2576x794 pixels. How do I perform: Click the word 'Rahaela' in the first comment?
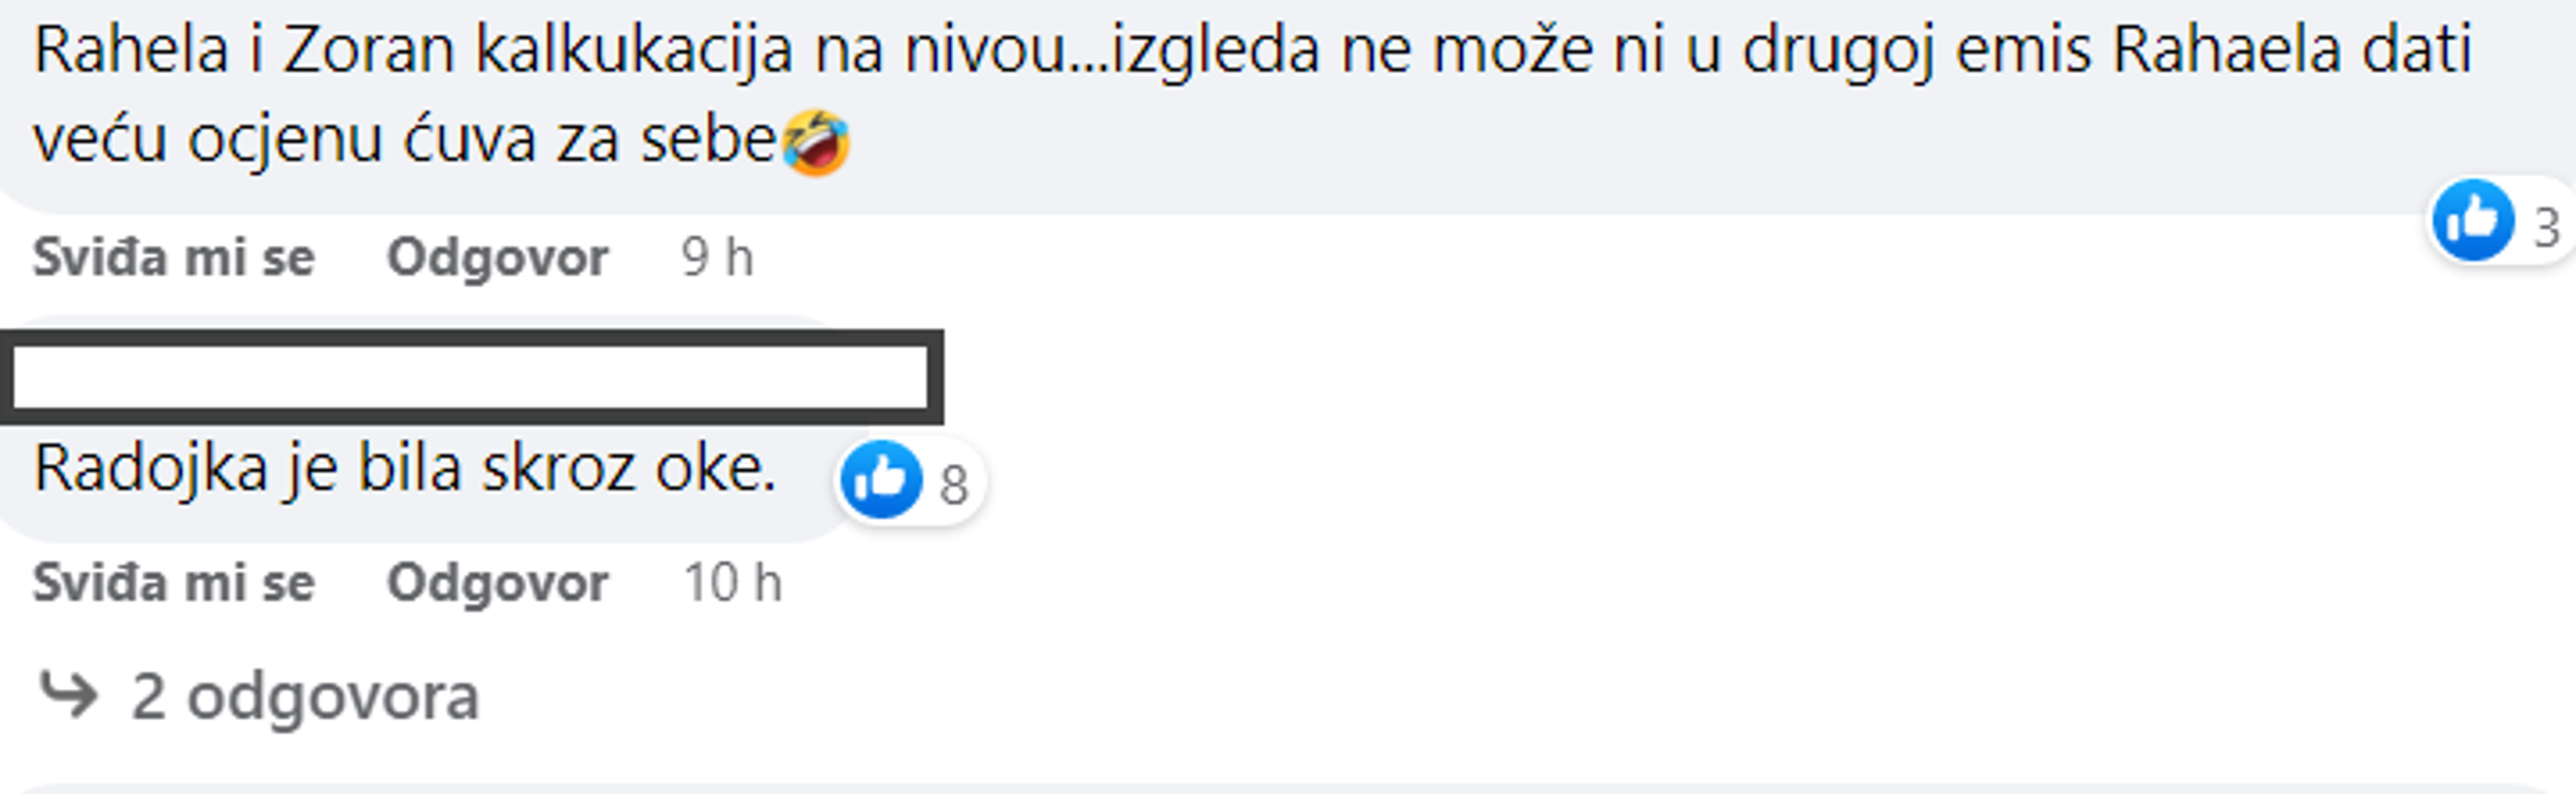2226,50
